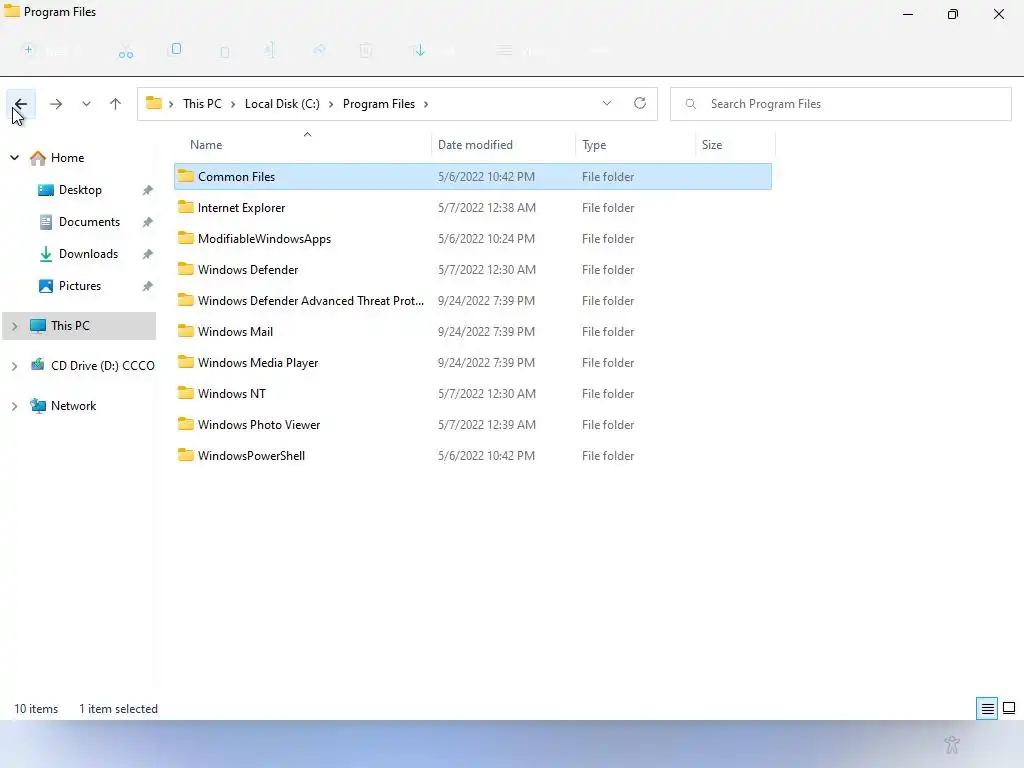This screenshot has height=768, width=1024.
Task: Click 5/7/2022 12:39 AM date cell
Action: 487,425
